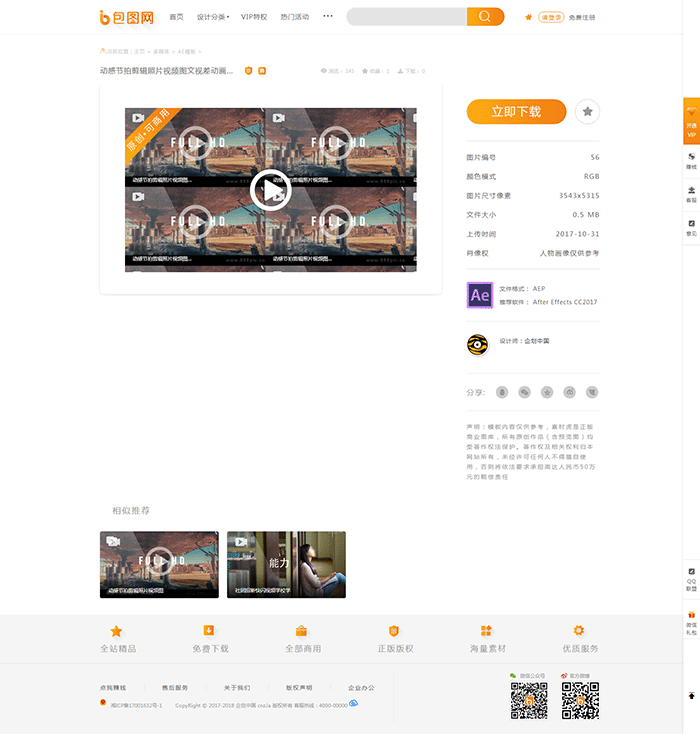Open the 关于我们 footer link

coord(237,688)
